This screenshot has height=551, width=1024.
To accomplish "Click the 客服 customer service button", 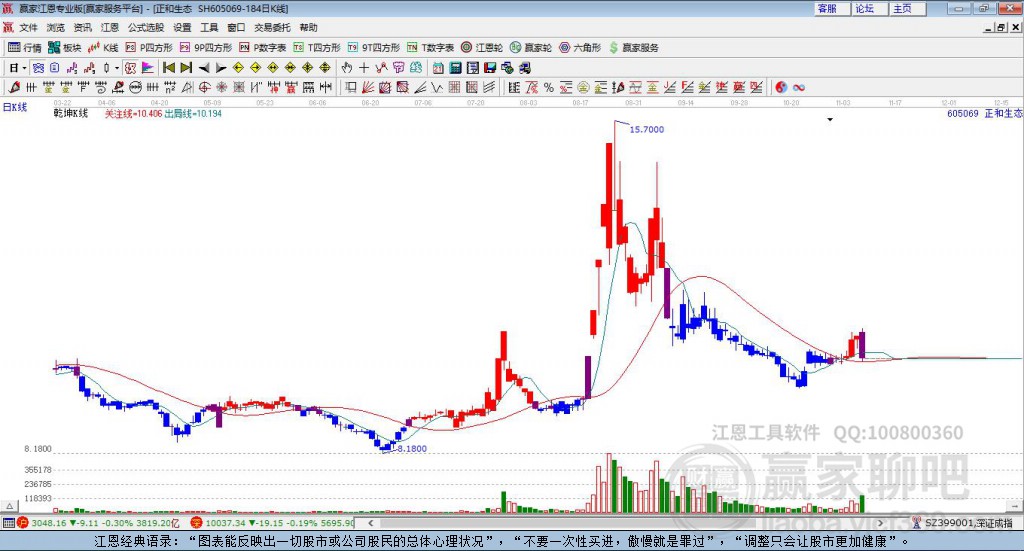I will pos(832,8).
